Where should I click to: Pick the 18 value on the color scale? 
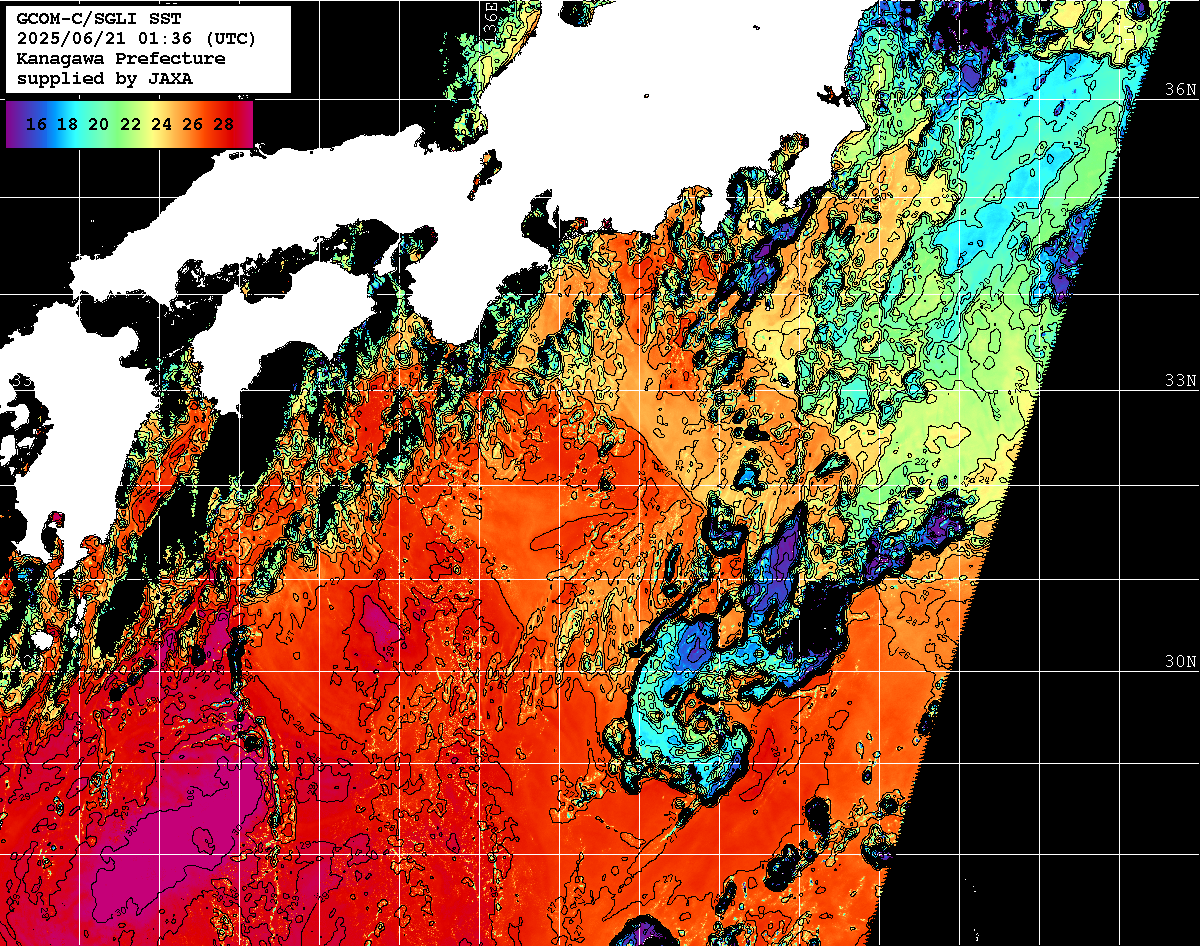67,124
